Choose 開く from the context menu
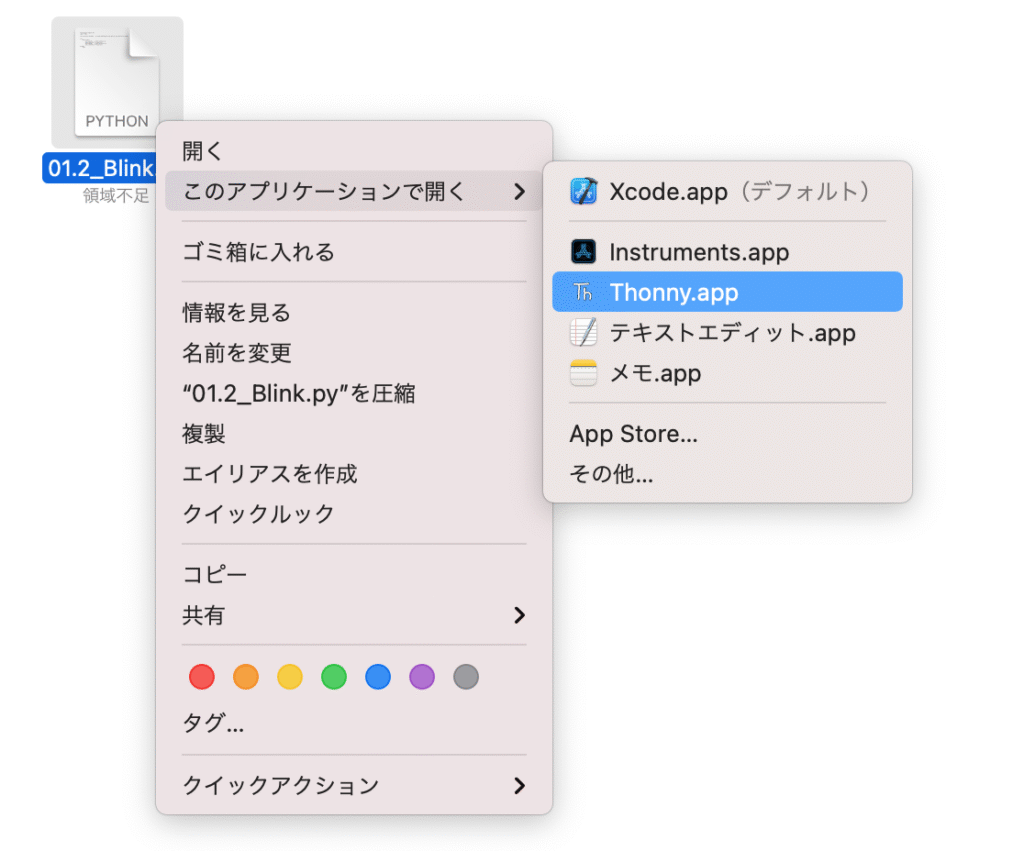This screenshot has height=851, width=1024. tap(354, 151)
